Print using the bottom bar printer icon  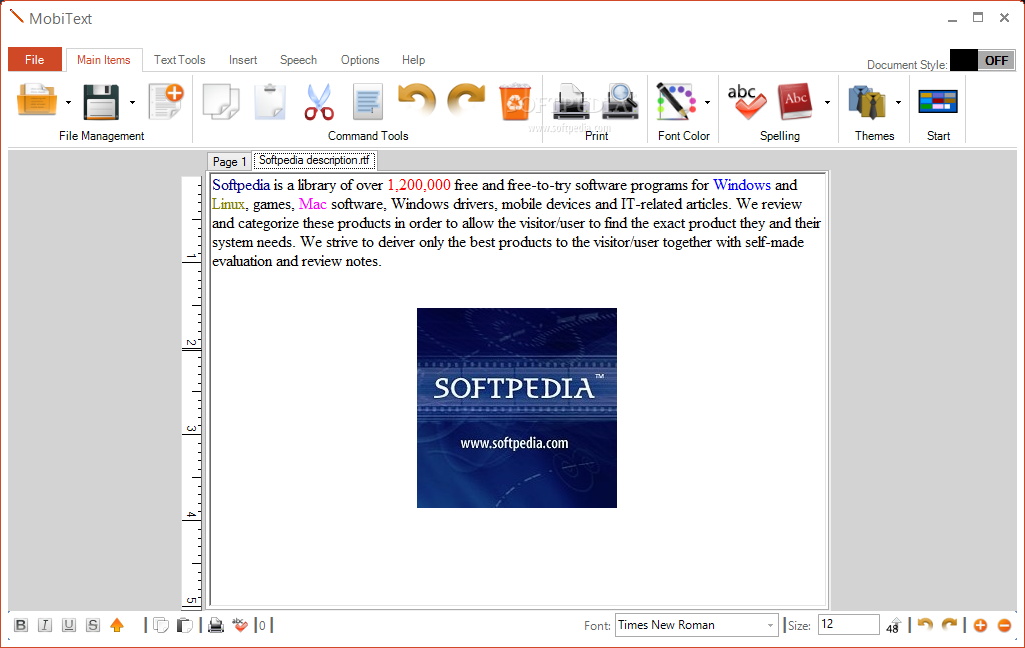(x=216, y=626)
